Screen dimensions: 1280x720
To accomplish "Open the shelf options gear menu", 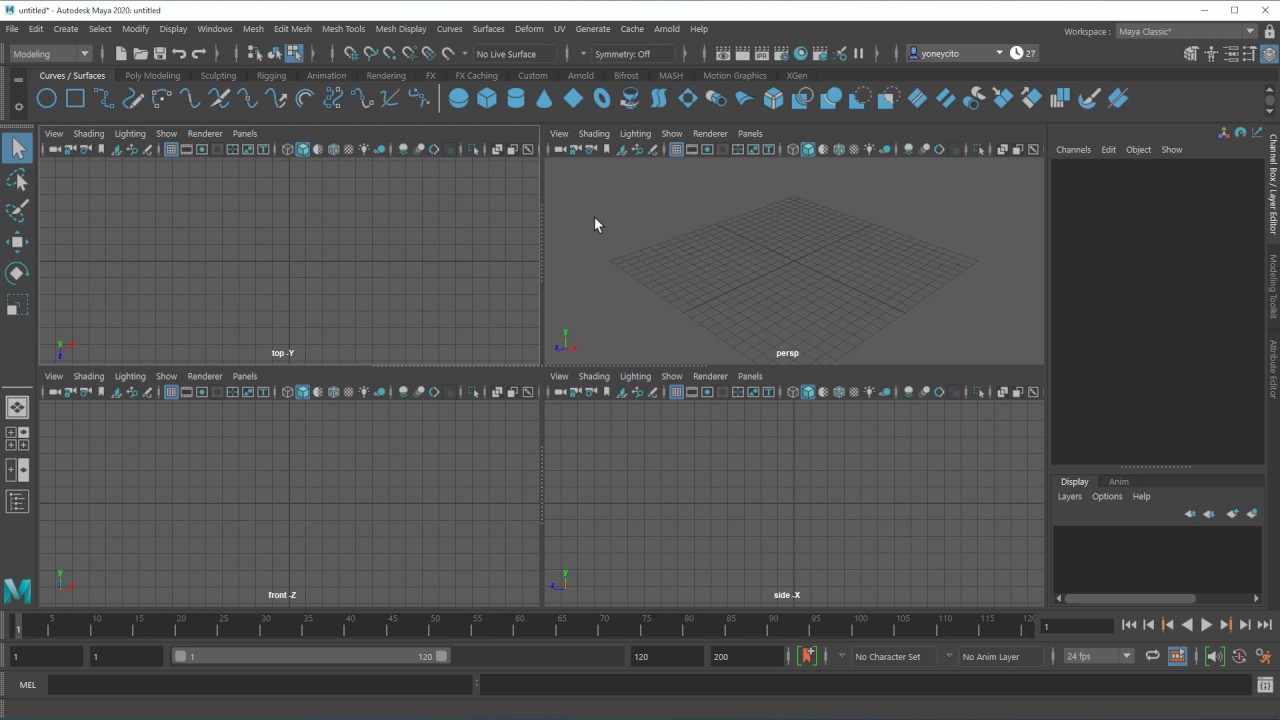I will coord(18,106).
